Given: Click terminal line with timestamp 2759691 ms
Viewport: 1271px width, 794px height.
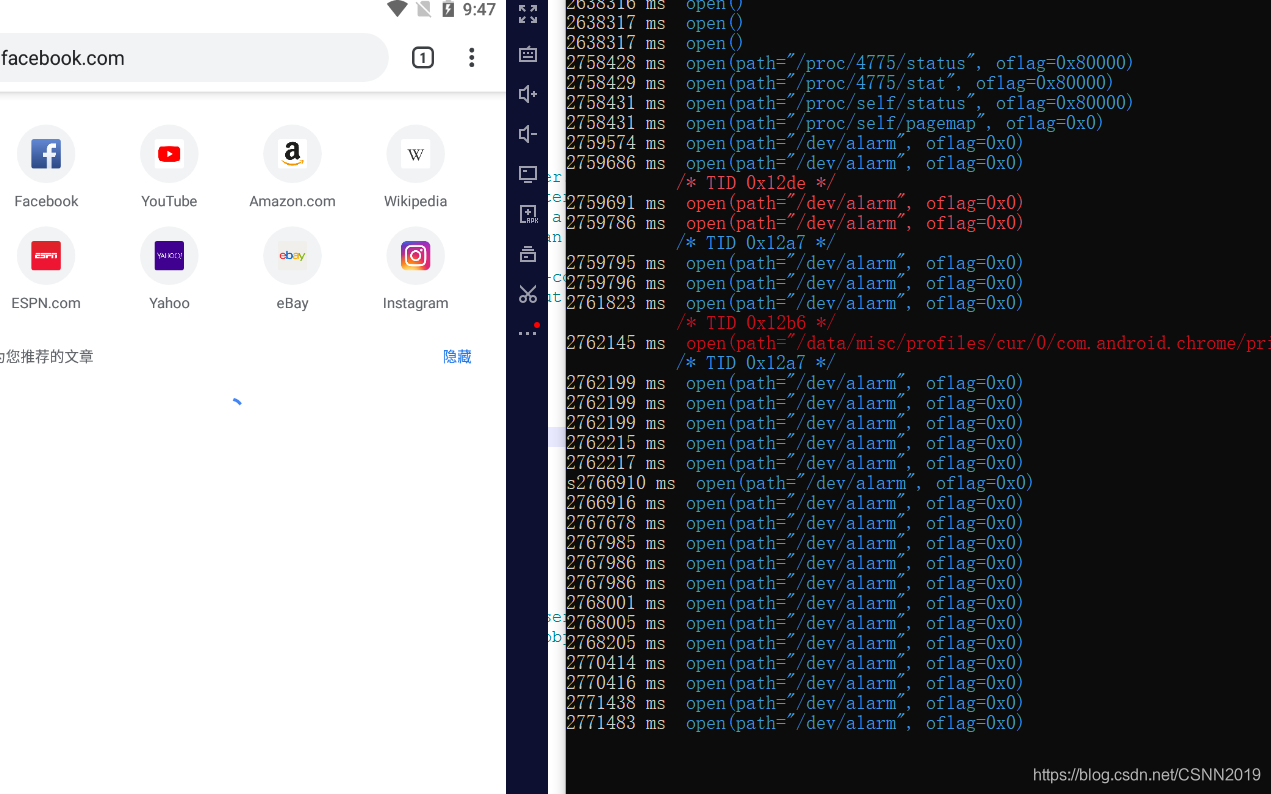Looking at the screenshot, I should coord(795,203).
